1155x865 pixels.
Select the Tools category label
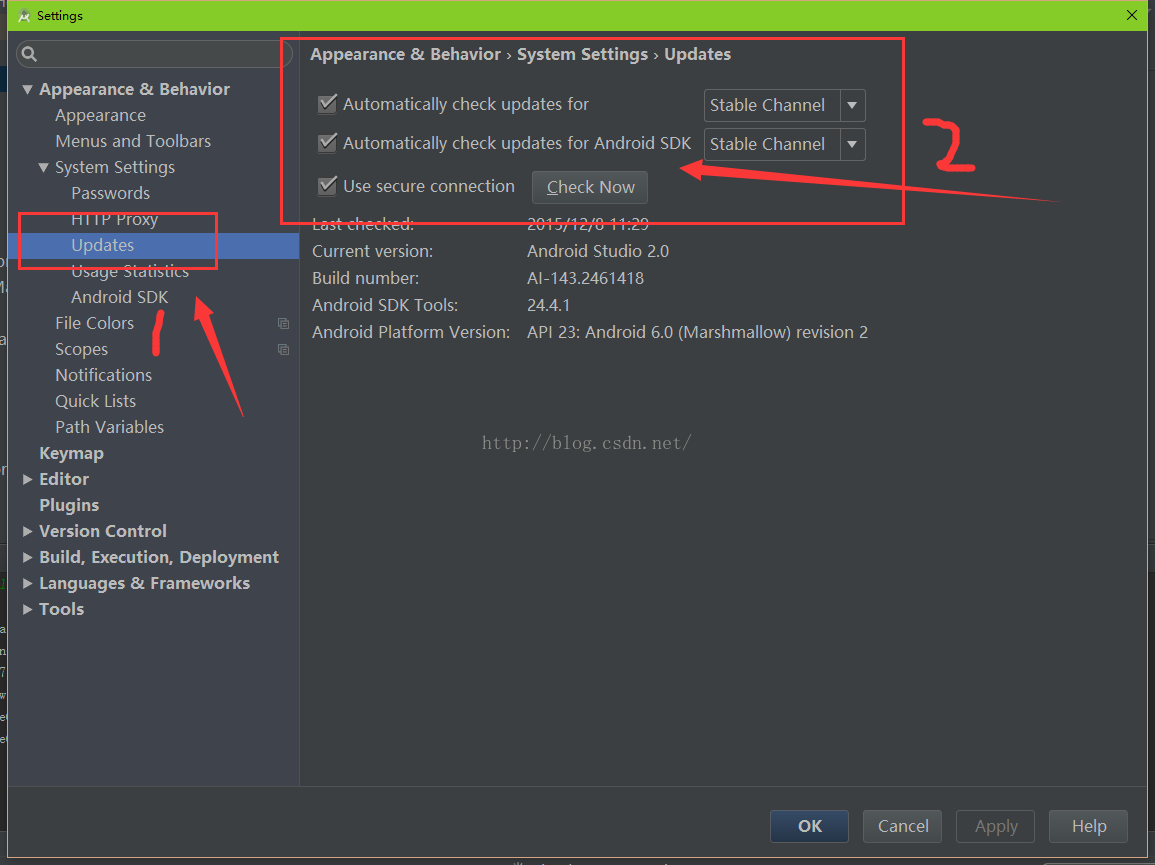pyautogui.click(x=61, y=609)
